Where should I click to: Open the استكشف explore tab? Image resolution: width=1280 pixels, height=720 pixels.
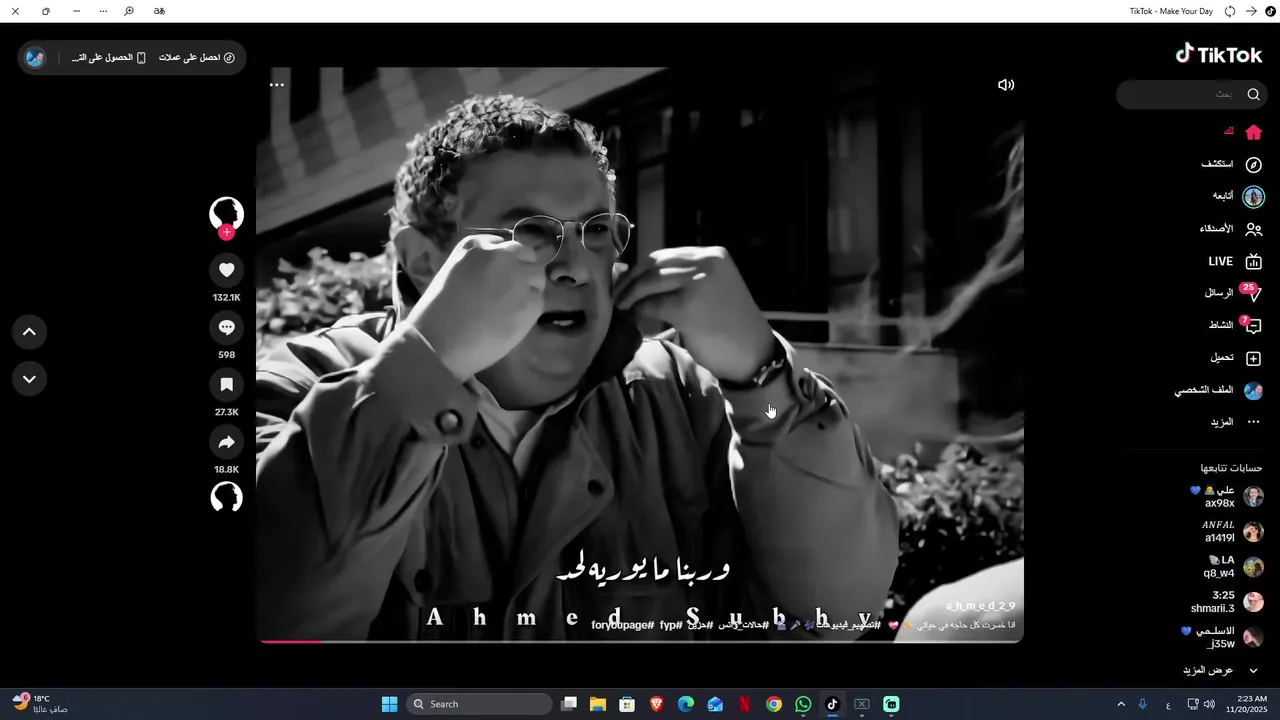(x=1230, y=164)
